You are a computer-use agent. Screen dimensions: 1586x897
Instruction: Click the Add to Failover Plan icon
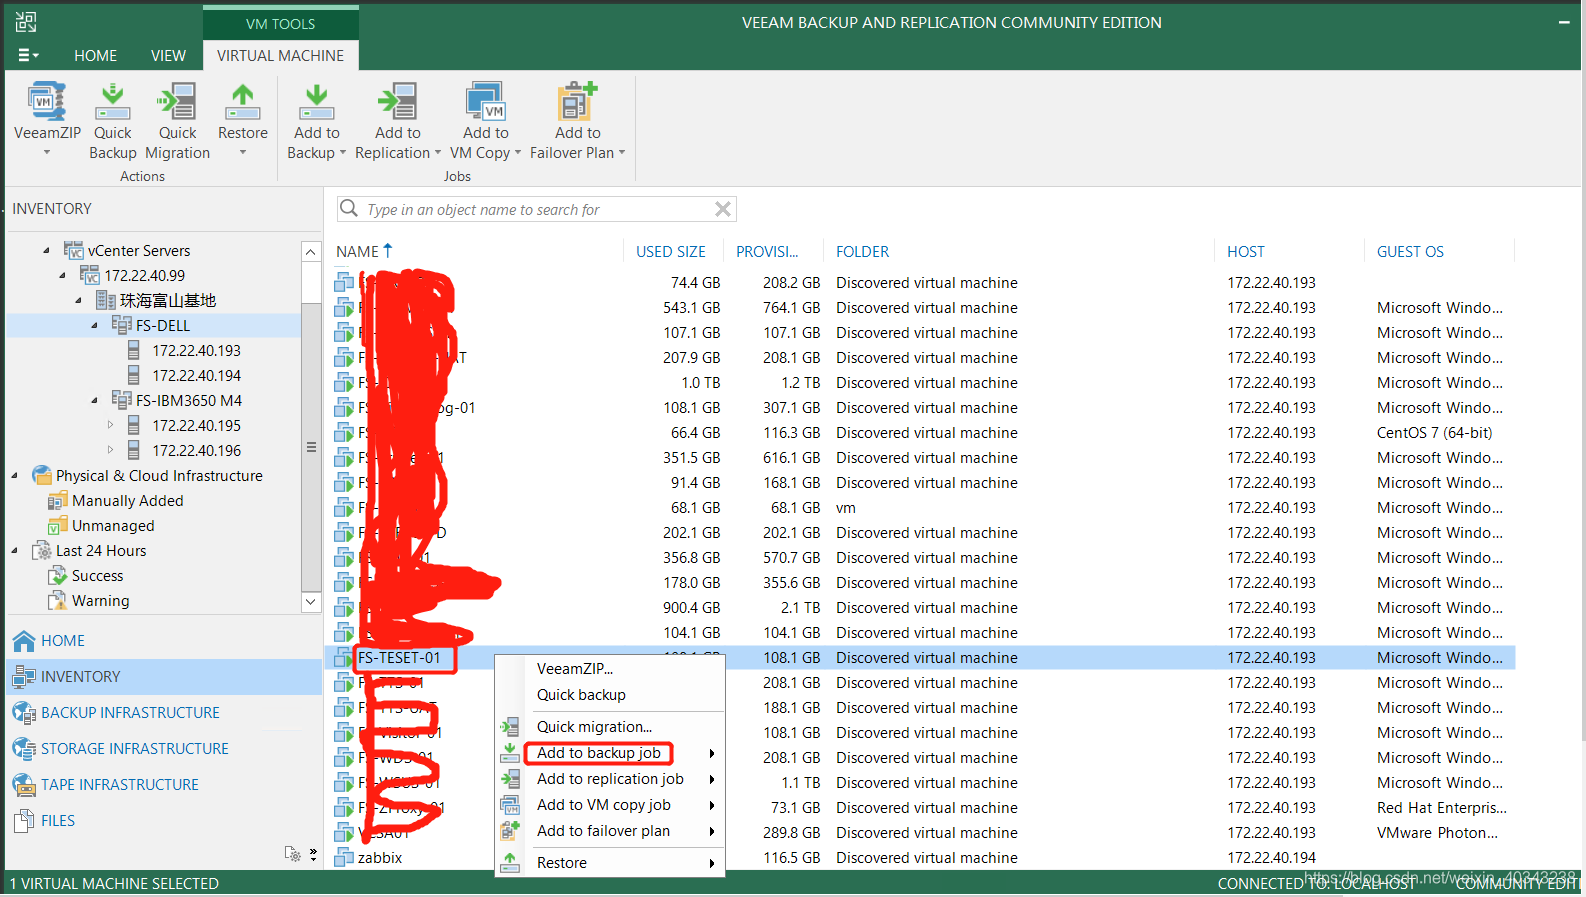(x=577, y=102)
